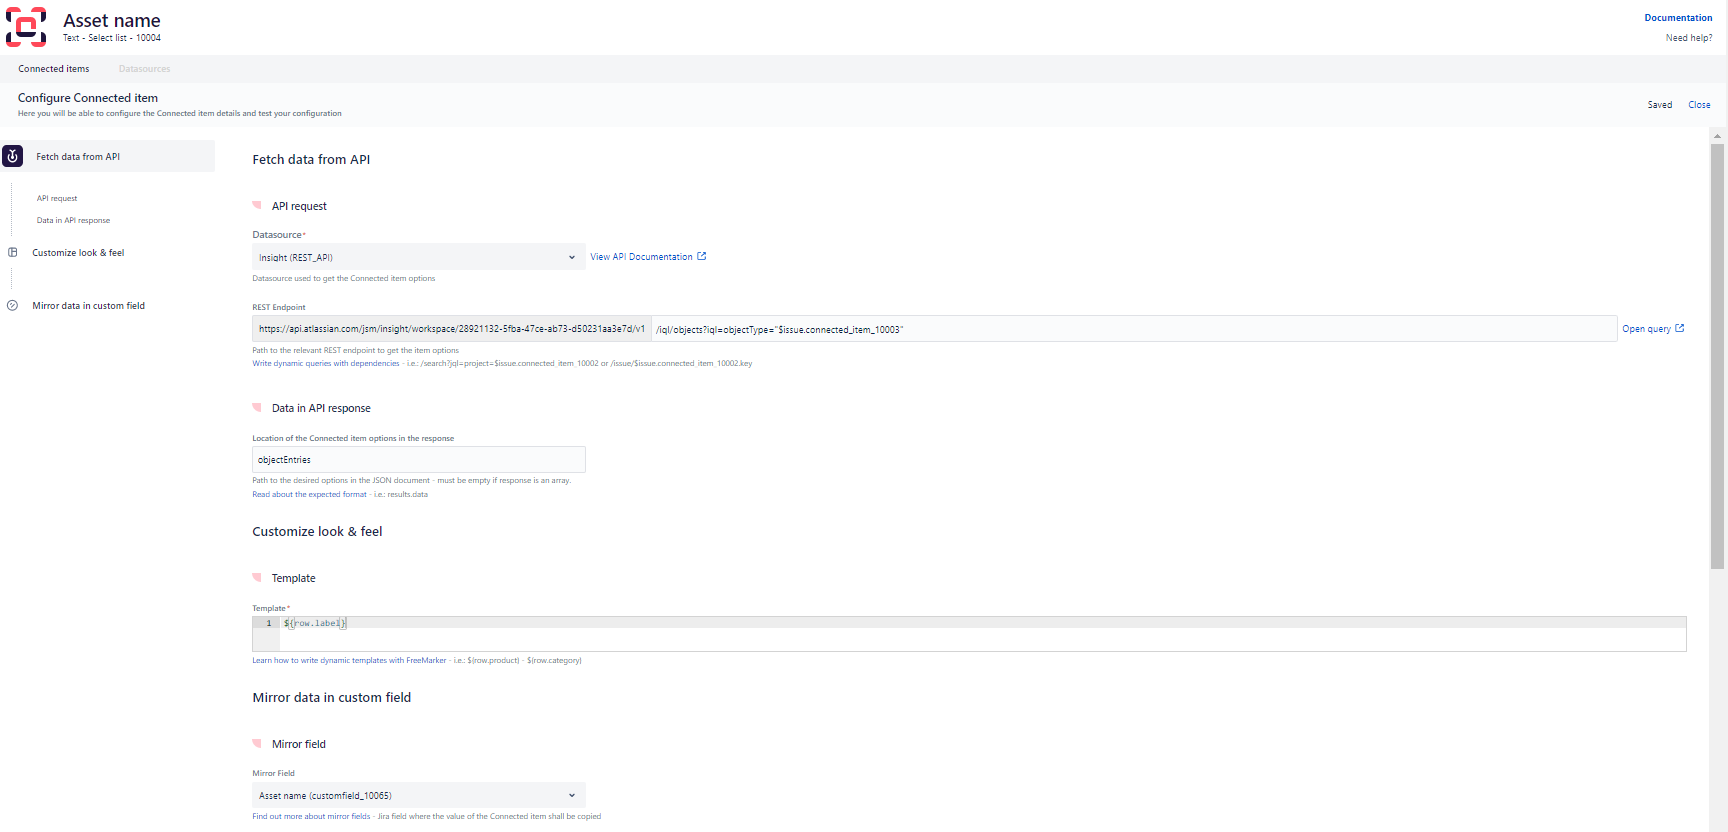This screenshot has width=1728, height=832.
Task: Click external-link icon next to View API Documentation
Action: tap(702, 257)
